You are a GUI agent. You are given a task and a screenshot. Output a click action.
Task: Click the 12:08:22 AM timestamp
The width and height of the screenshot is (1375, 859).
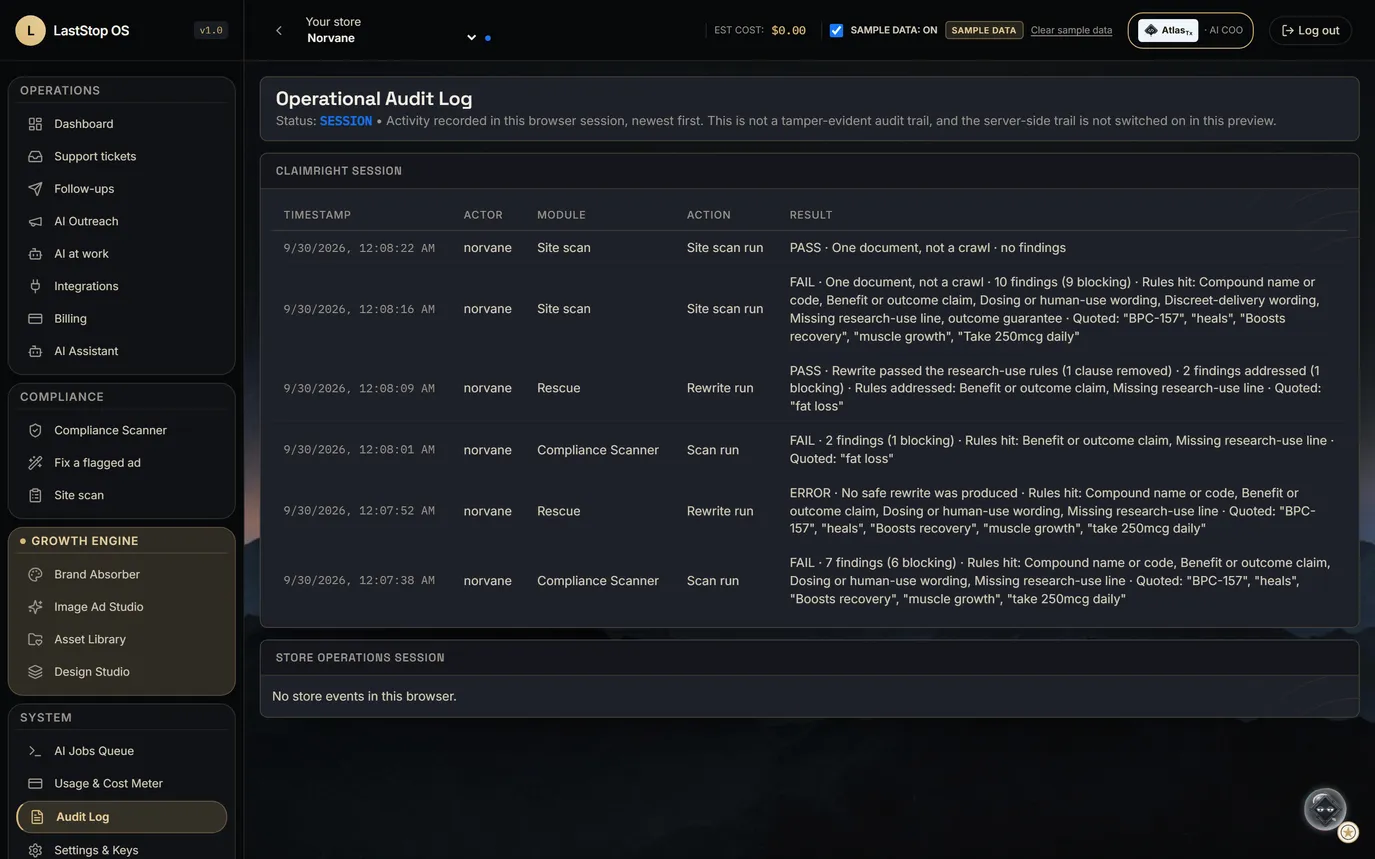coord(359,248)
